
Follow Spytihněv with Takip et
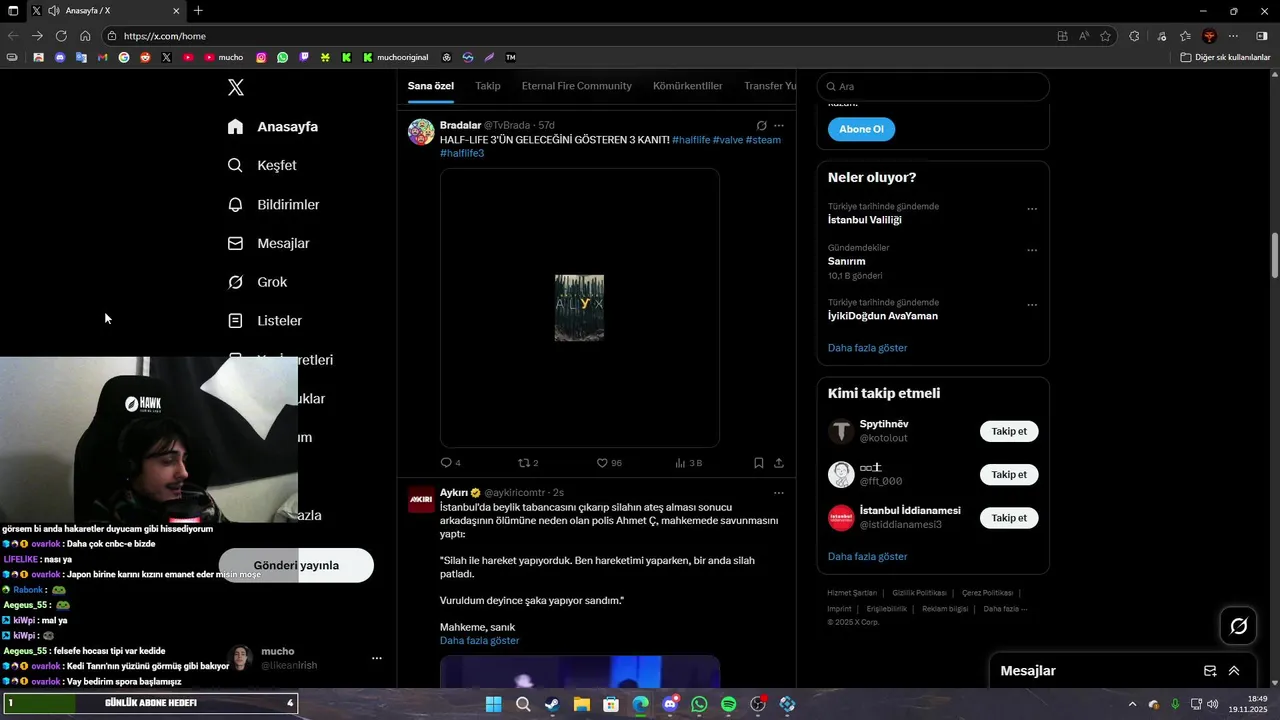click(1009, 432)
